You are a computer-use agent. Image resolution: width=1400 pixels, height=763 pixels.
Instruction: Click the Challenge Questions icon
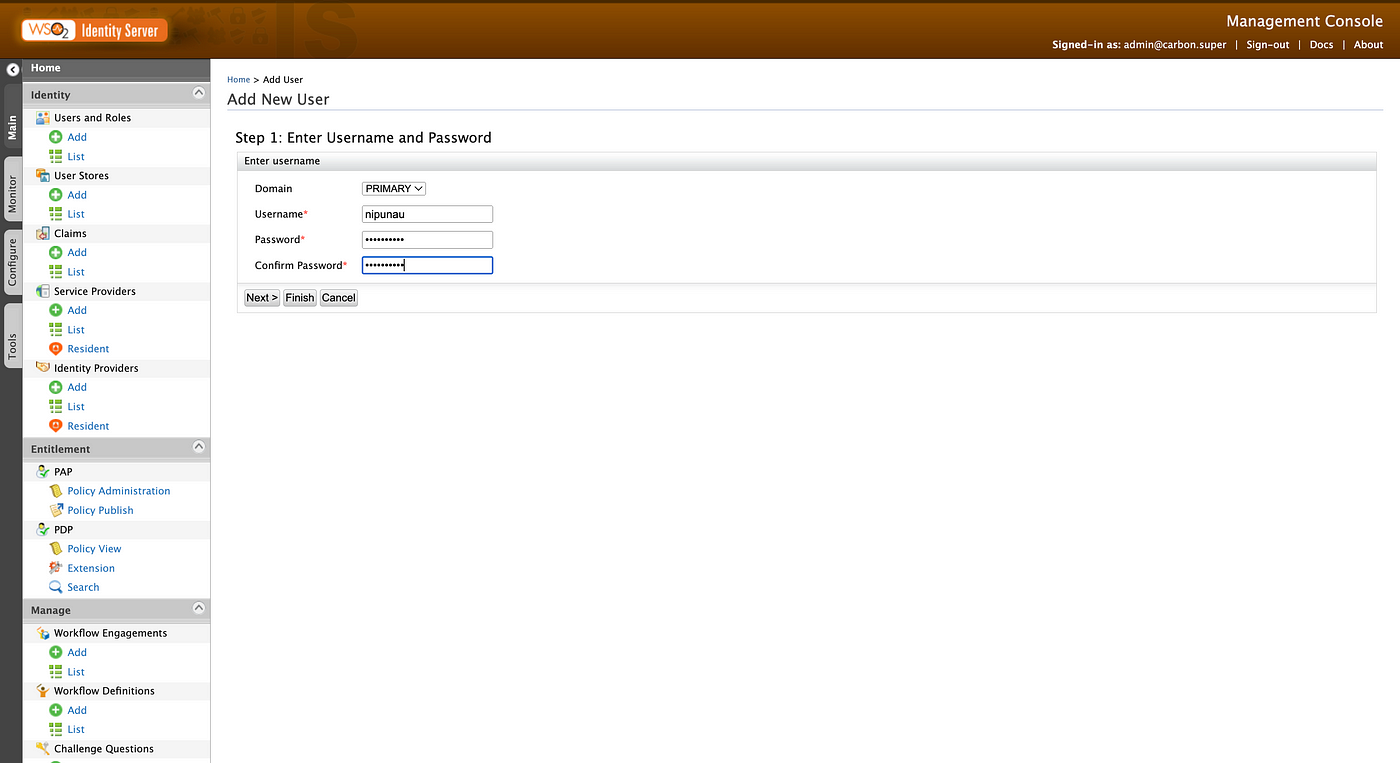click(43, 749)
